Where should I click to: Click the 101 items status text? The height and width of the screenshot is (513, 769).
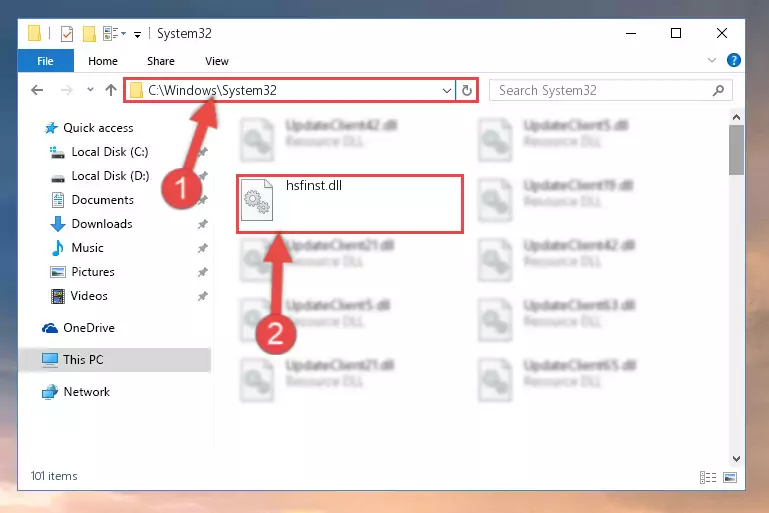[x=54, y=476]
